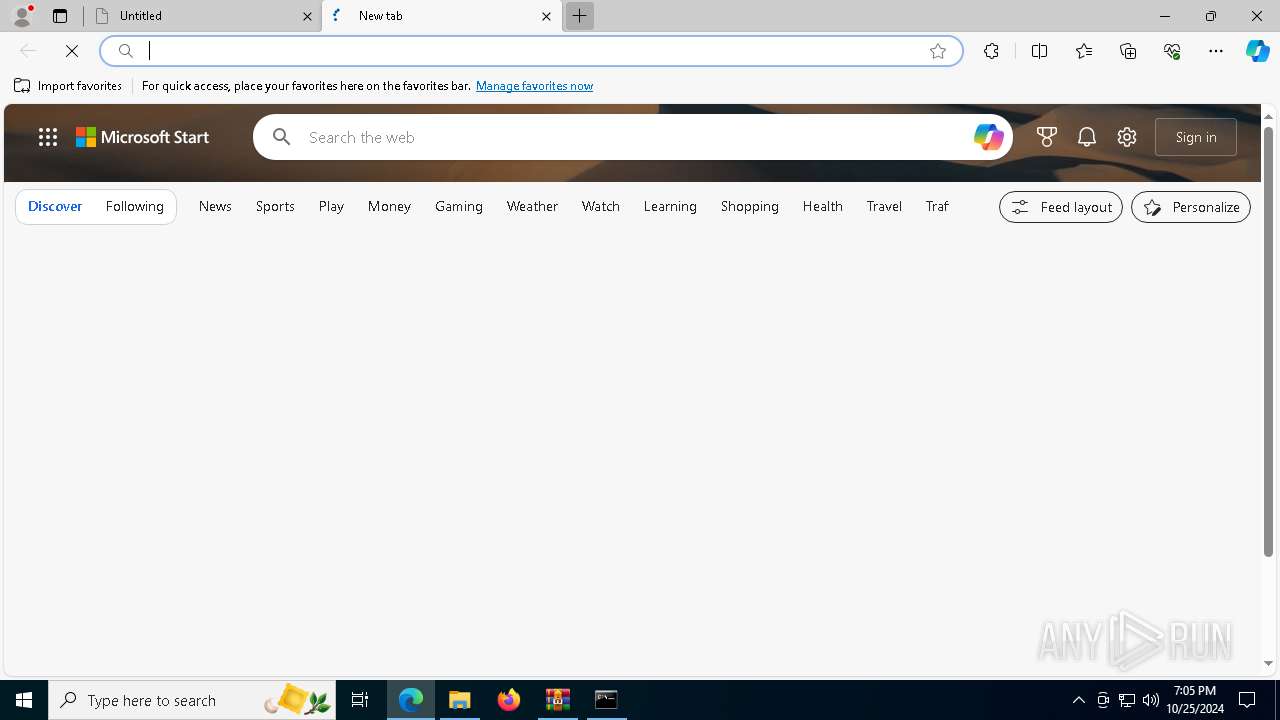The image size is (1280, 720).
Task: Click Import favorites
Action: click(68, 86)
